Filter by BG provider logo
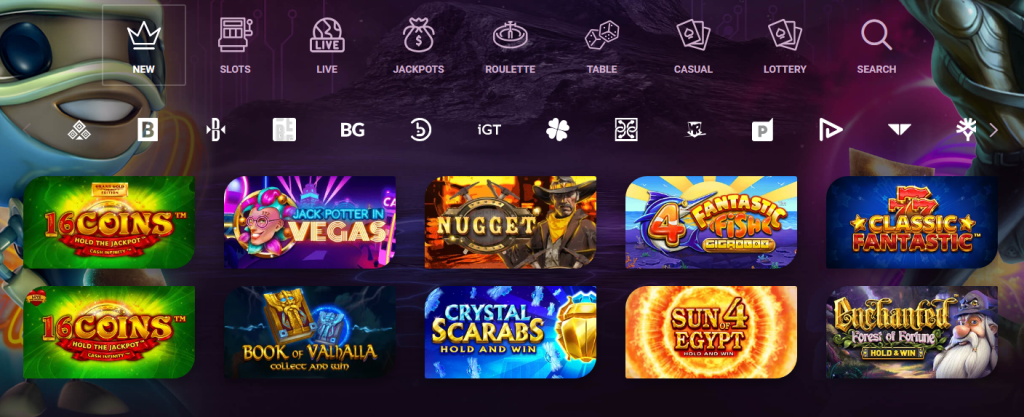 coord(352,130)
